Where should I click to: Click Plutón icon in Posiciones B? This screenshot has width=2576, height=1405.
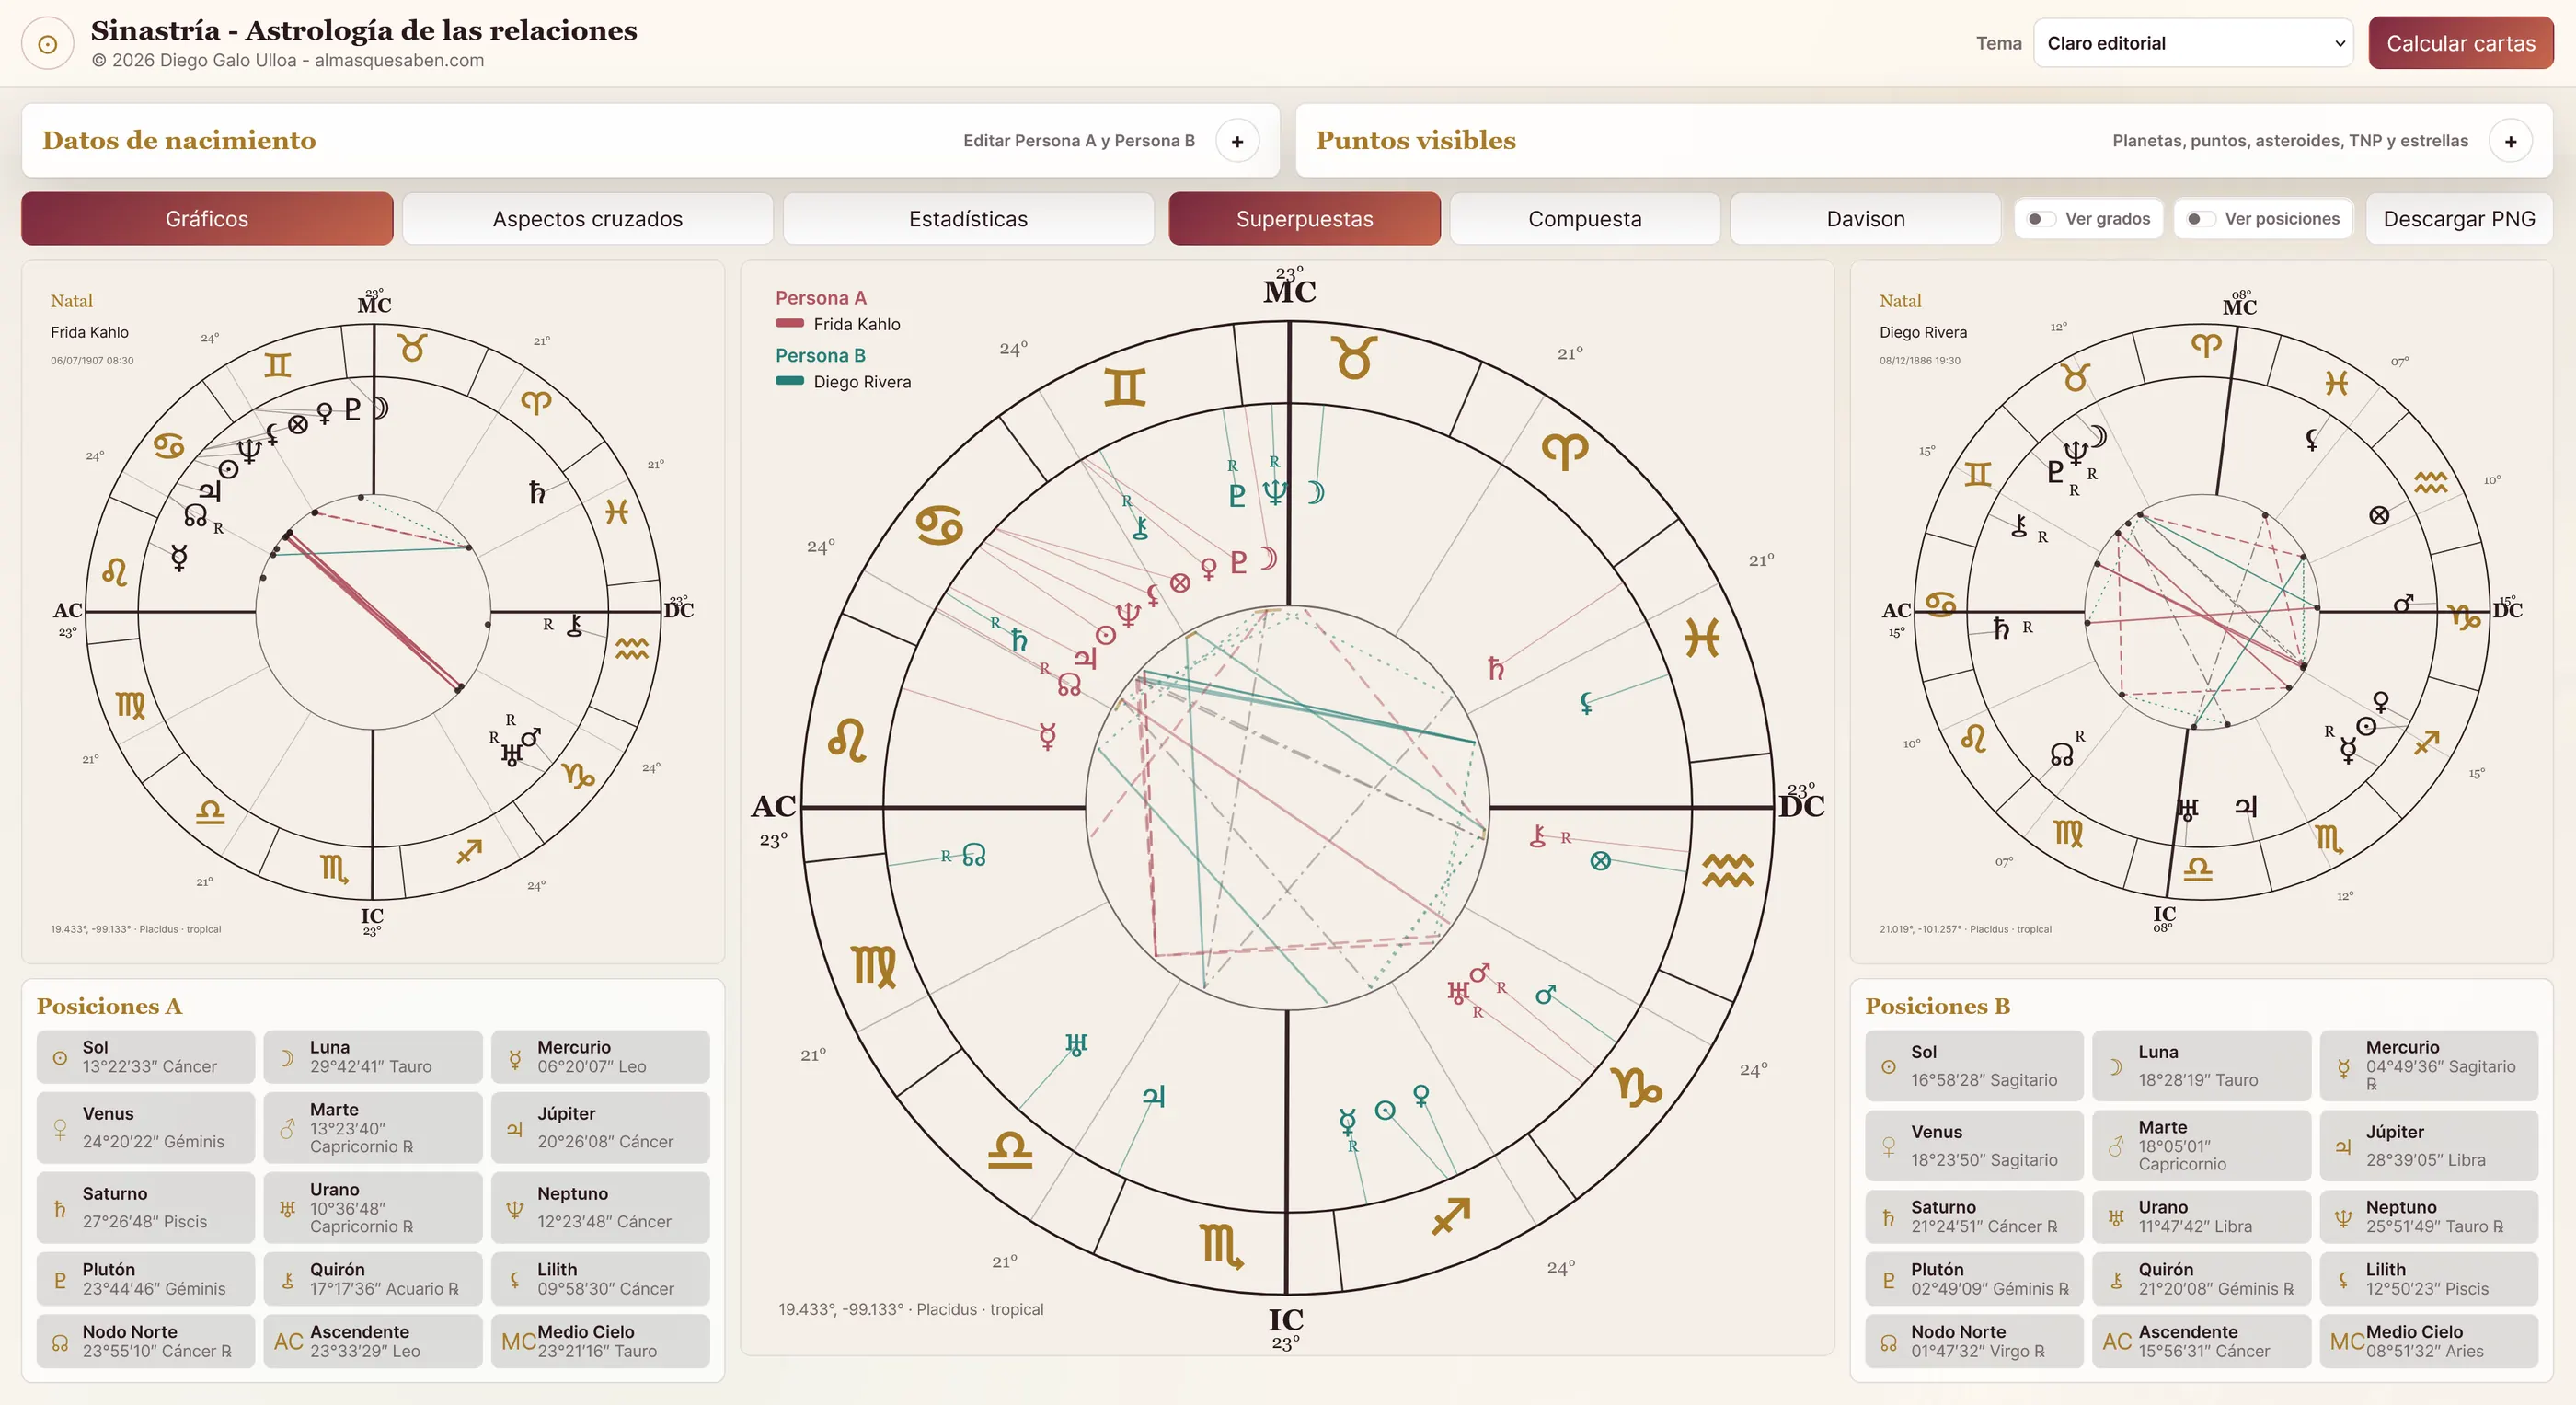pos(1888,1280)
